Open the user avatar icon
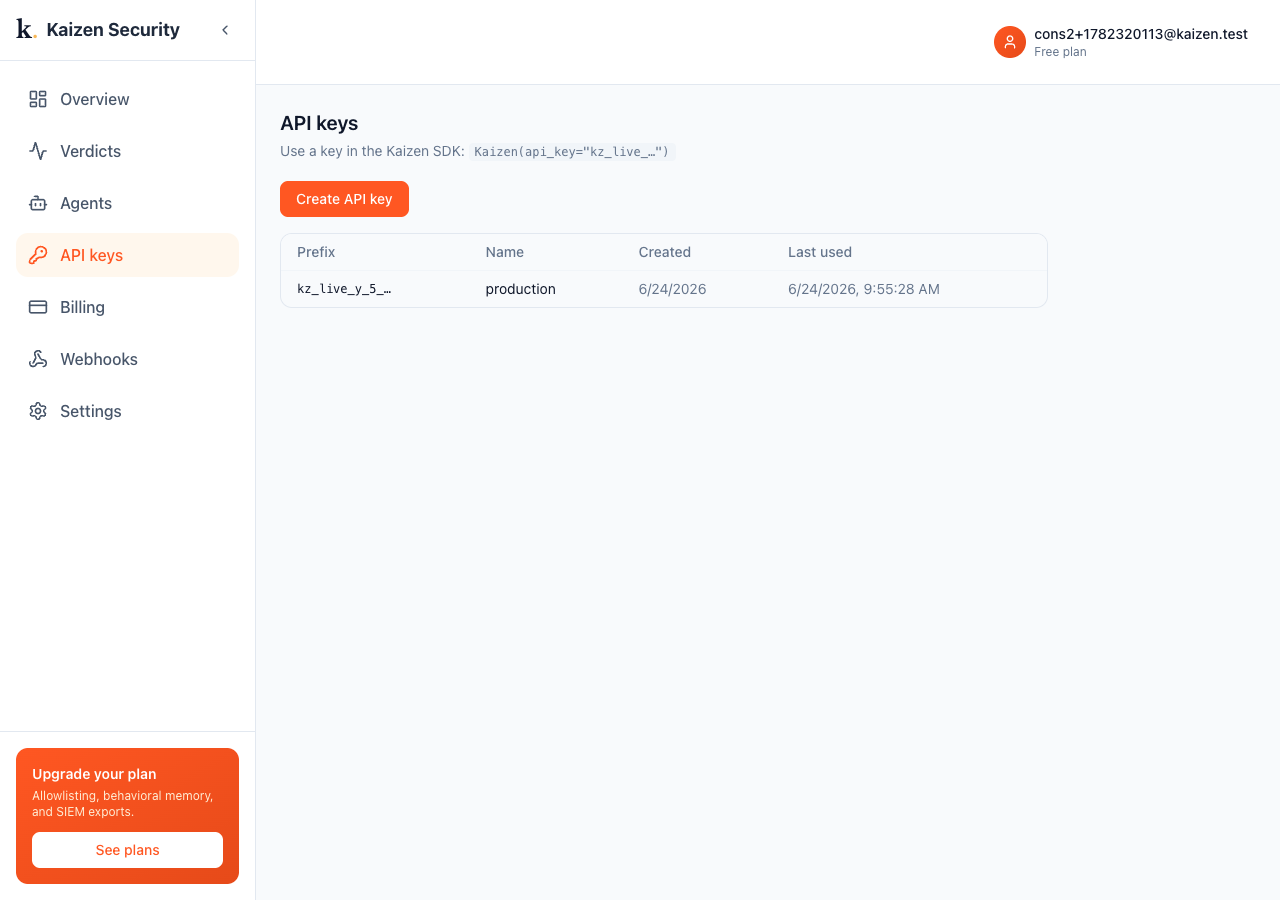The height and width of the screenshot is (900, 1280). coord(1010,42)
